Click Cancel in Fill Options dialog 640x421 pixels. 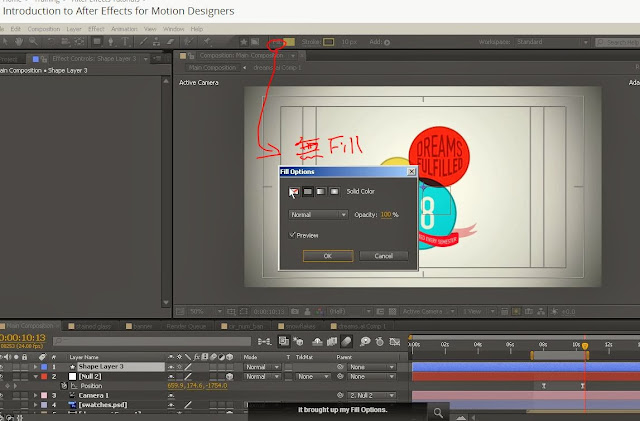[383, 256]
